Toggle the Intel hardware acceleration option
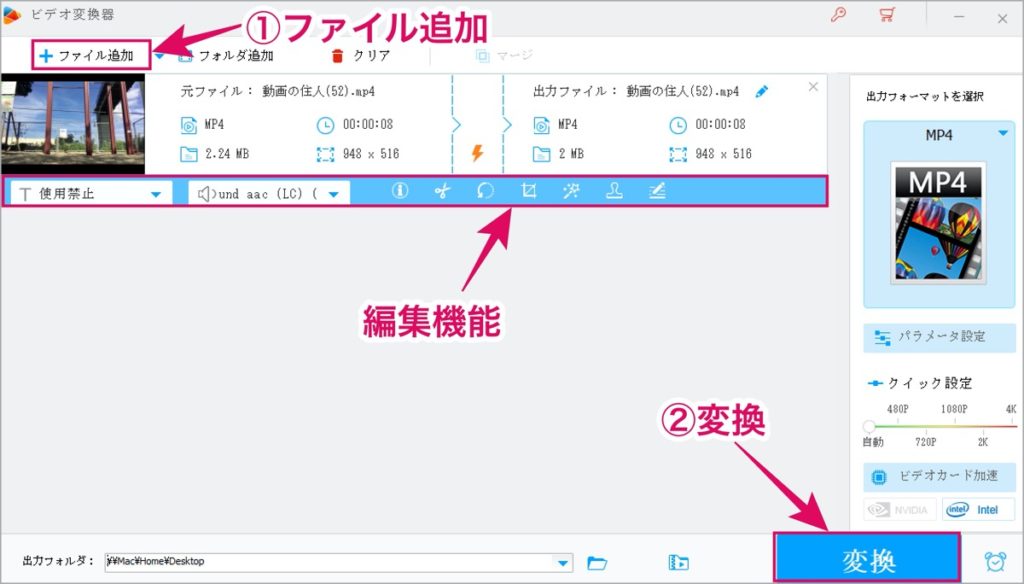 point(973,510)
